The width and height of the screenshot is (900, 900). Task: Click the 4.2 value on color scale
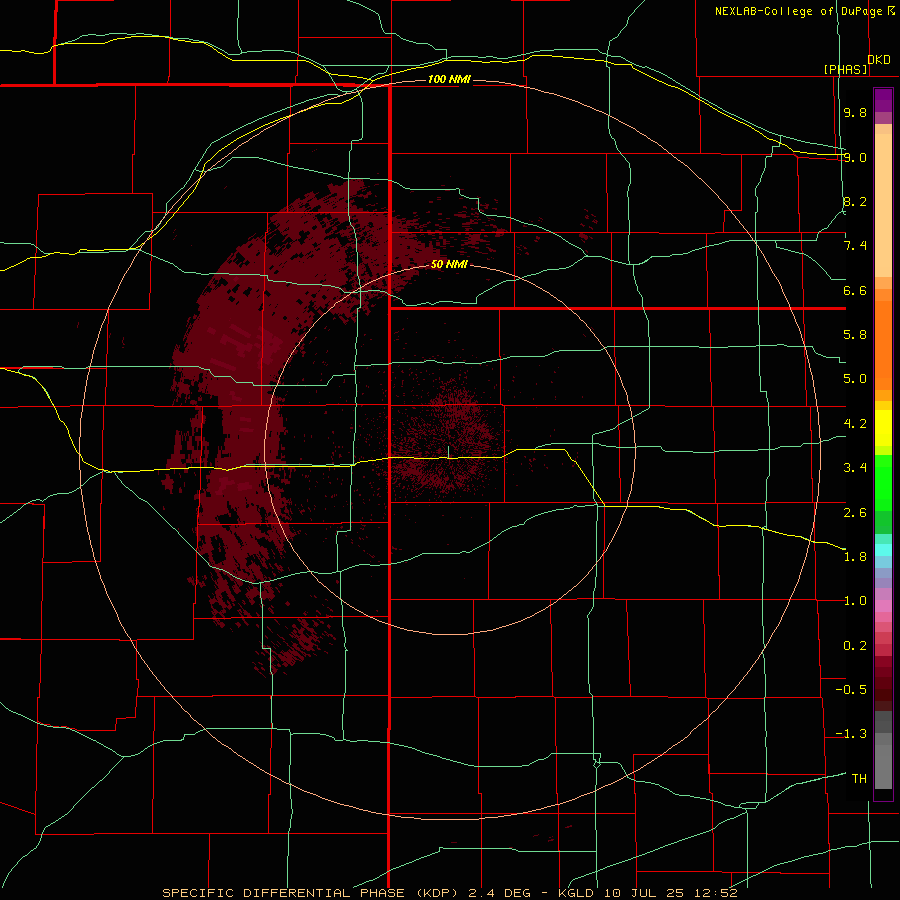[855, 424]
